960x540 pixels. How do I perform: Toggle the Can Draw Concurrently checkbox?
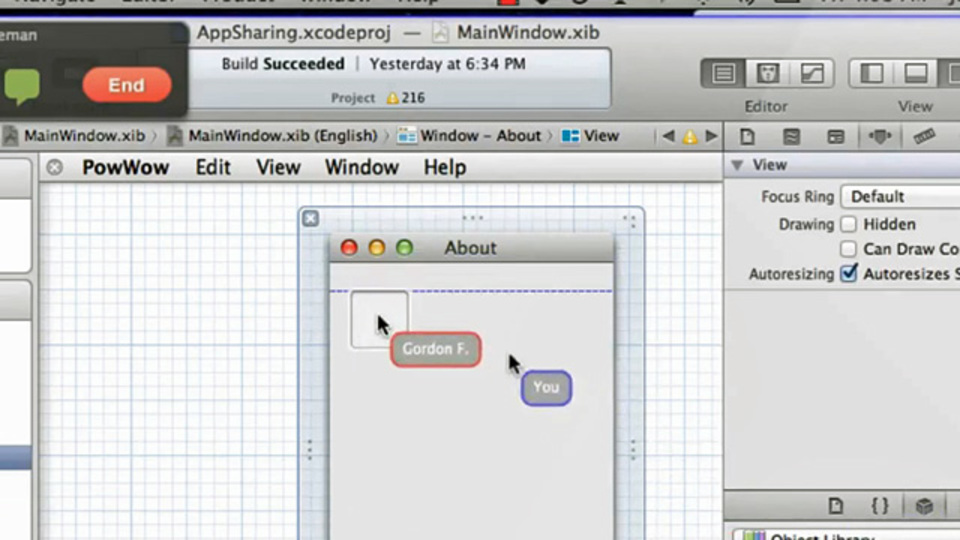[848, 249]
